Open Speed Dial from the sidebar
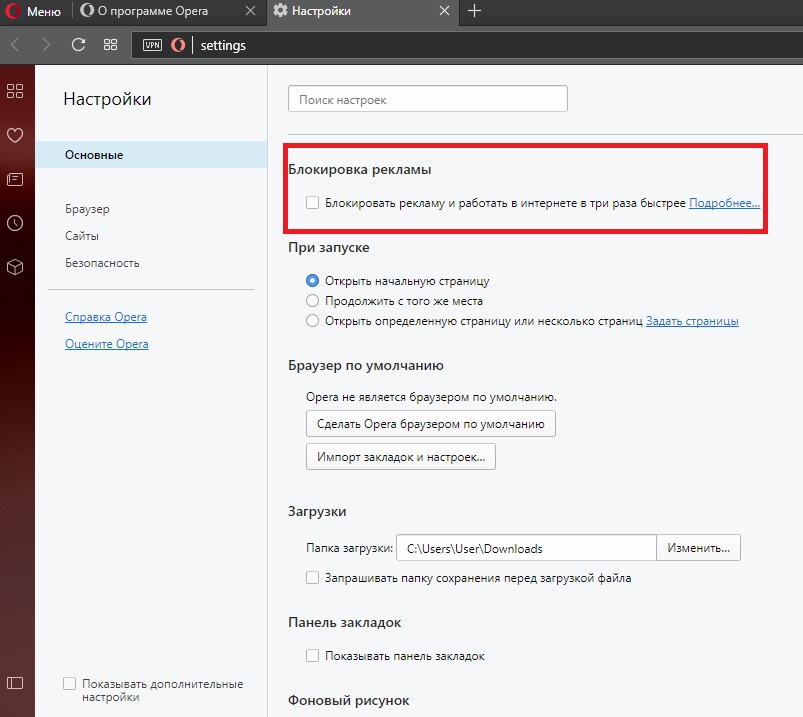Screen dimensions: 803x717 click(x=15, y=91)
